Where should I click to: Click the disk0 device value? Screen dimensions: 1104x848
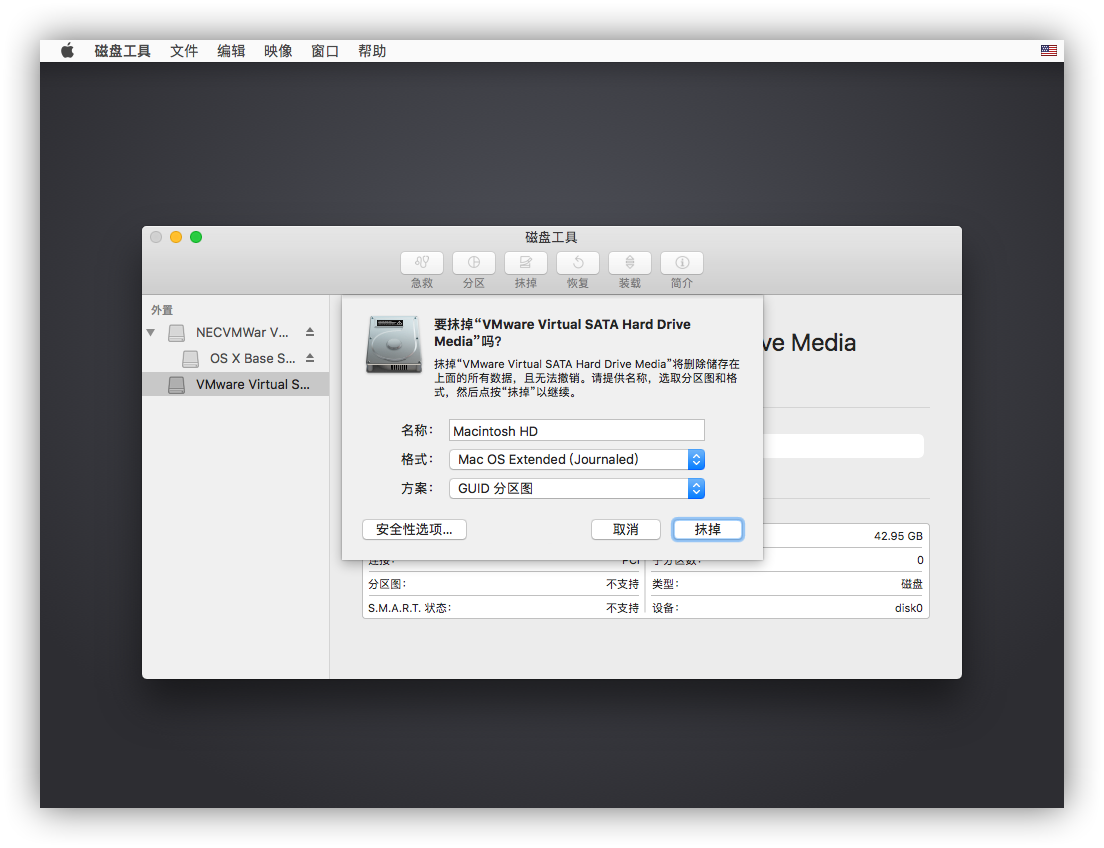pos(908,608)
